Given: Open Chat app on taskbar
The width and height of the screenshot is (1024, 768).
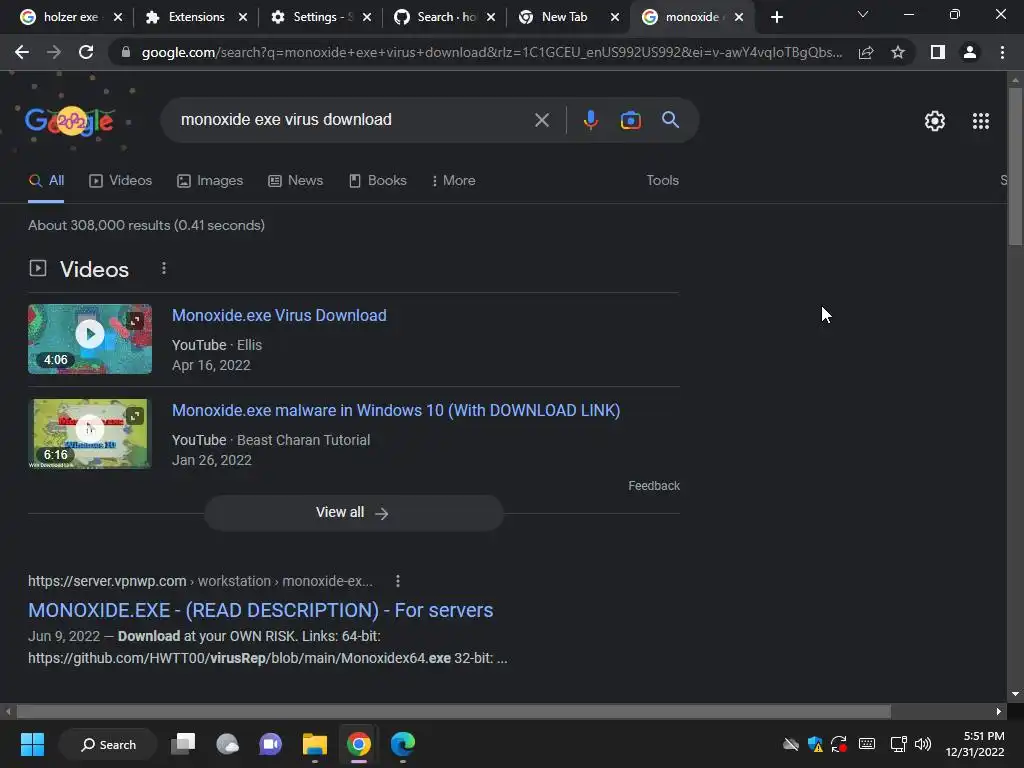Looking at the screenshot, I should [x=270, y=744].
